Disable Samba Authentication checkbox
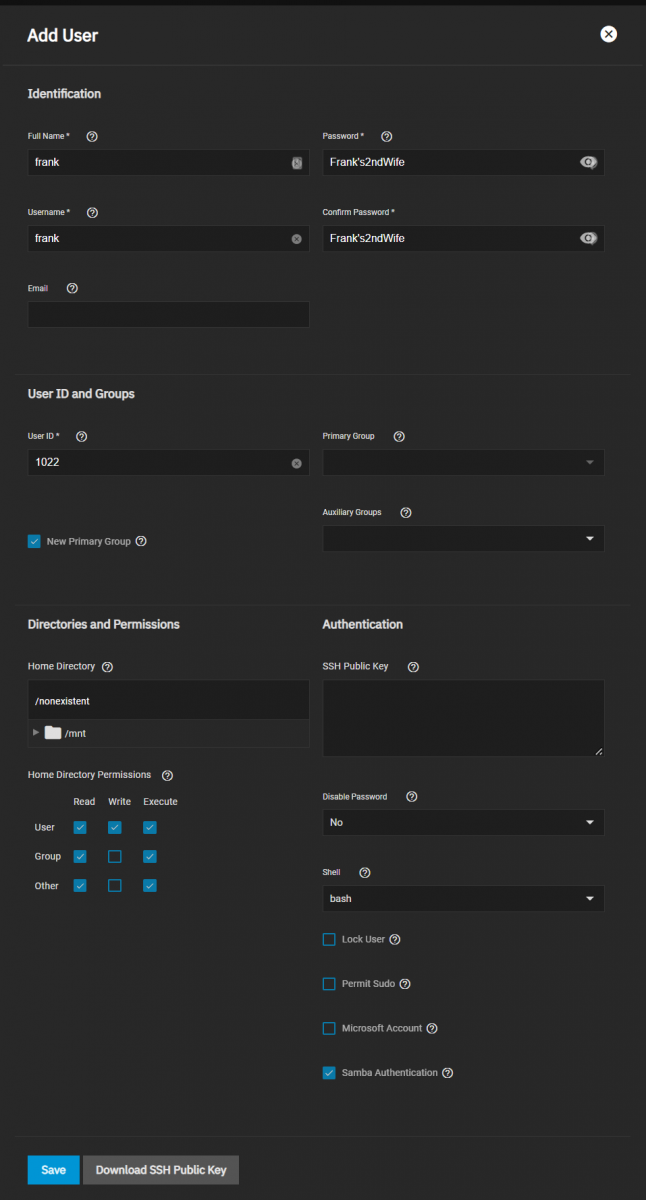 pos(329,1073)
